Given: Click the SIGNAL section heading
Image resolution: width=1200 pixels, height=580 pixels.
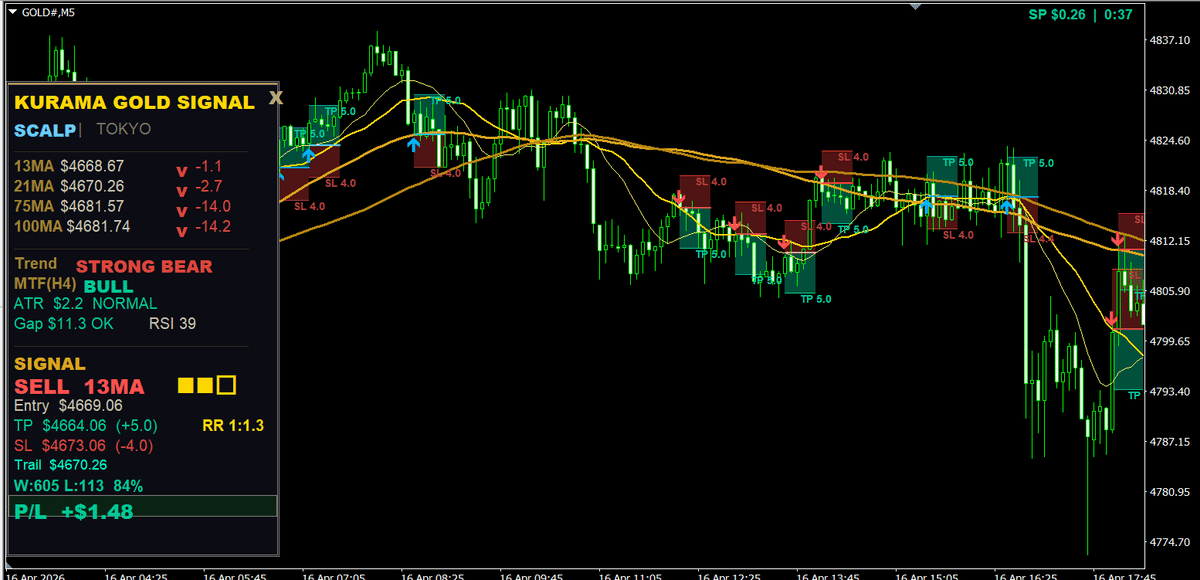Looking at the screenshot, I should [x=50, y=365].
